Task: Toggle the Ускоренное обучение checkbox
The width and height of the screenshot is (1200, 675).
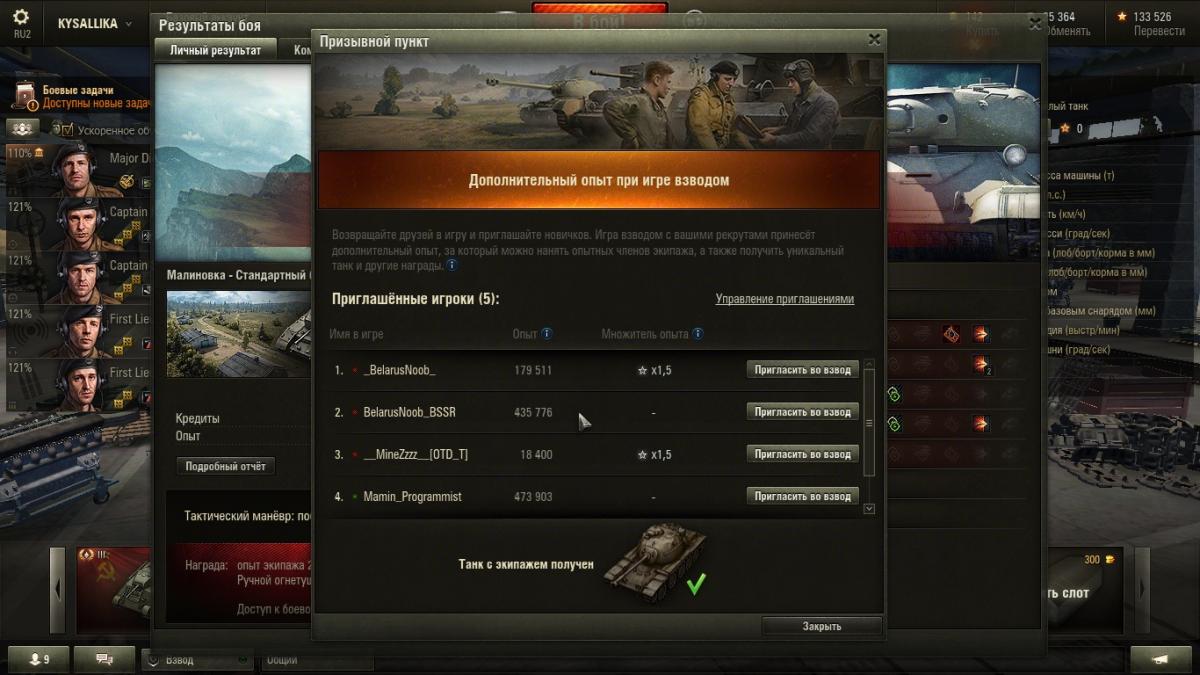Action: tap(67, 130)
